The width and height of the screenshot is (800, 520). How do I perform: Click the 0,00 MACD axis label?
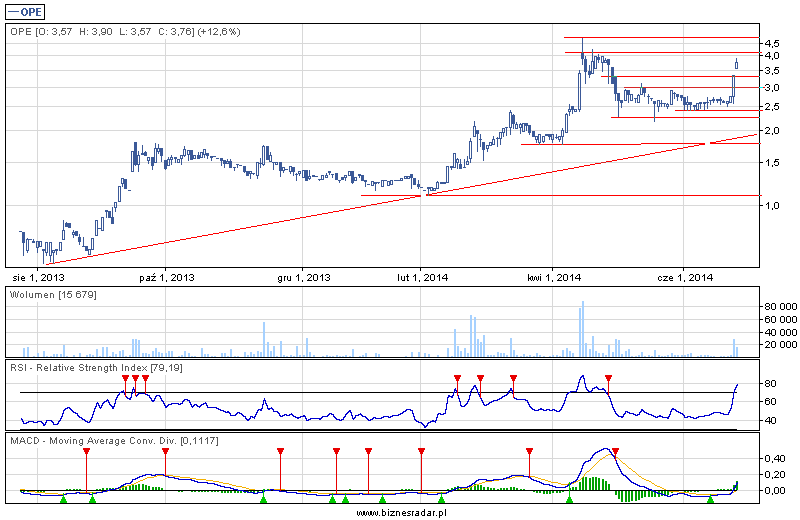tap(775, 490)
